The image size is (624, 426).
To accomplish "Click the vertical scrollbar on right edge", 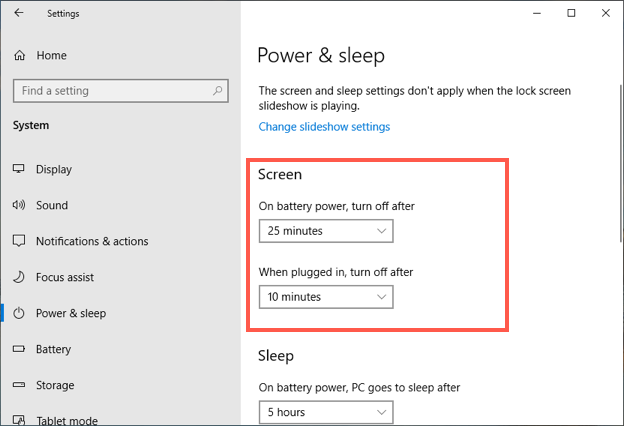I will pyautogui.click(x=621, y=163).
